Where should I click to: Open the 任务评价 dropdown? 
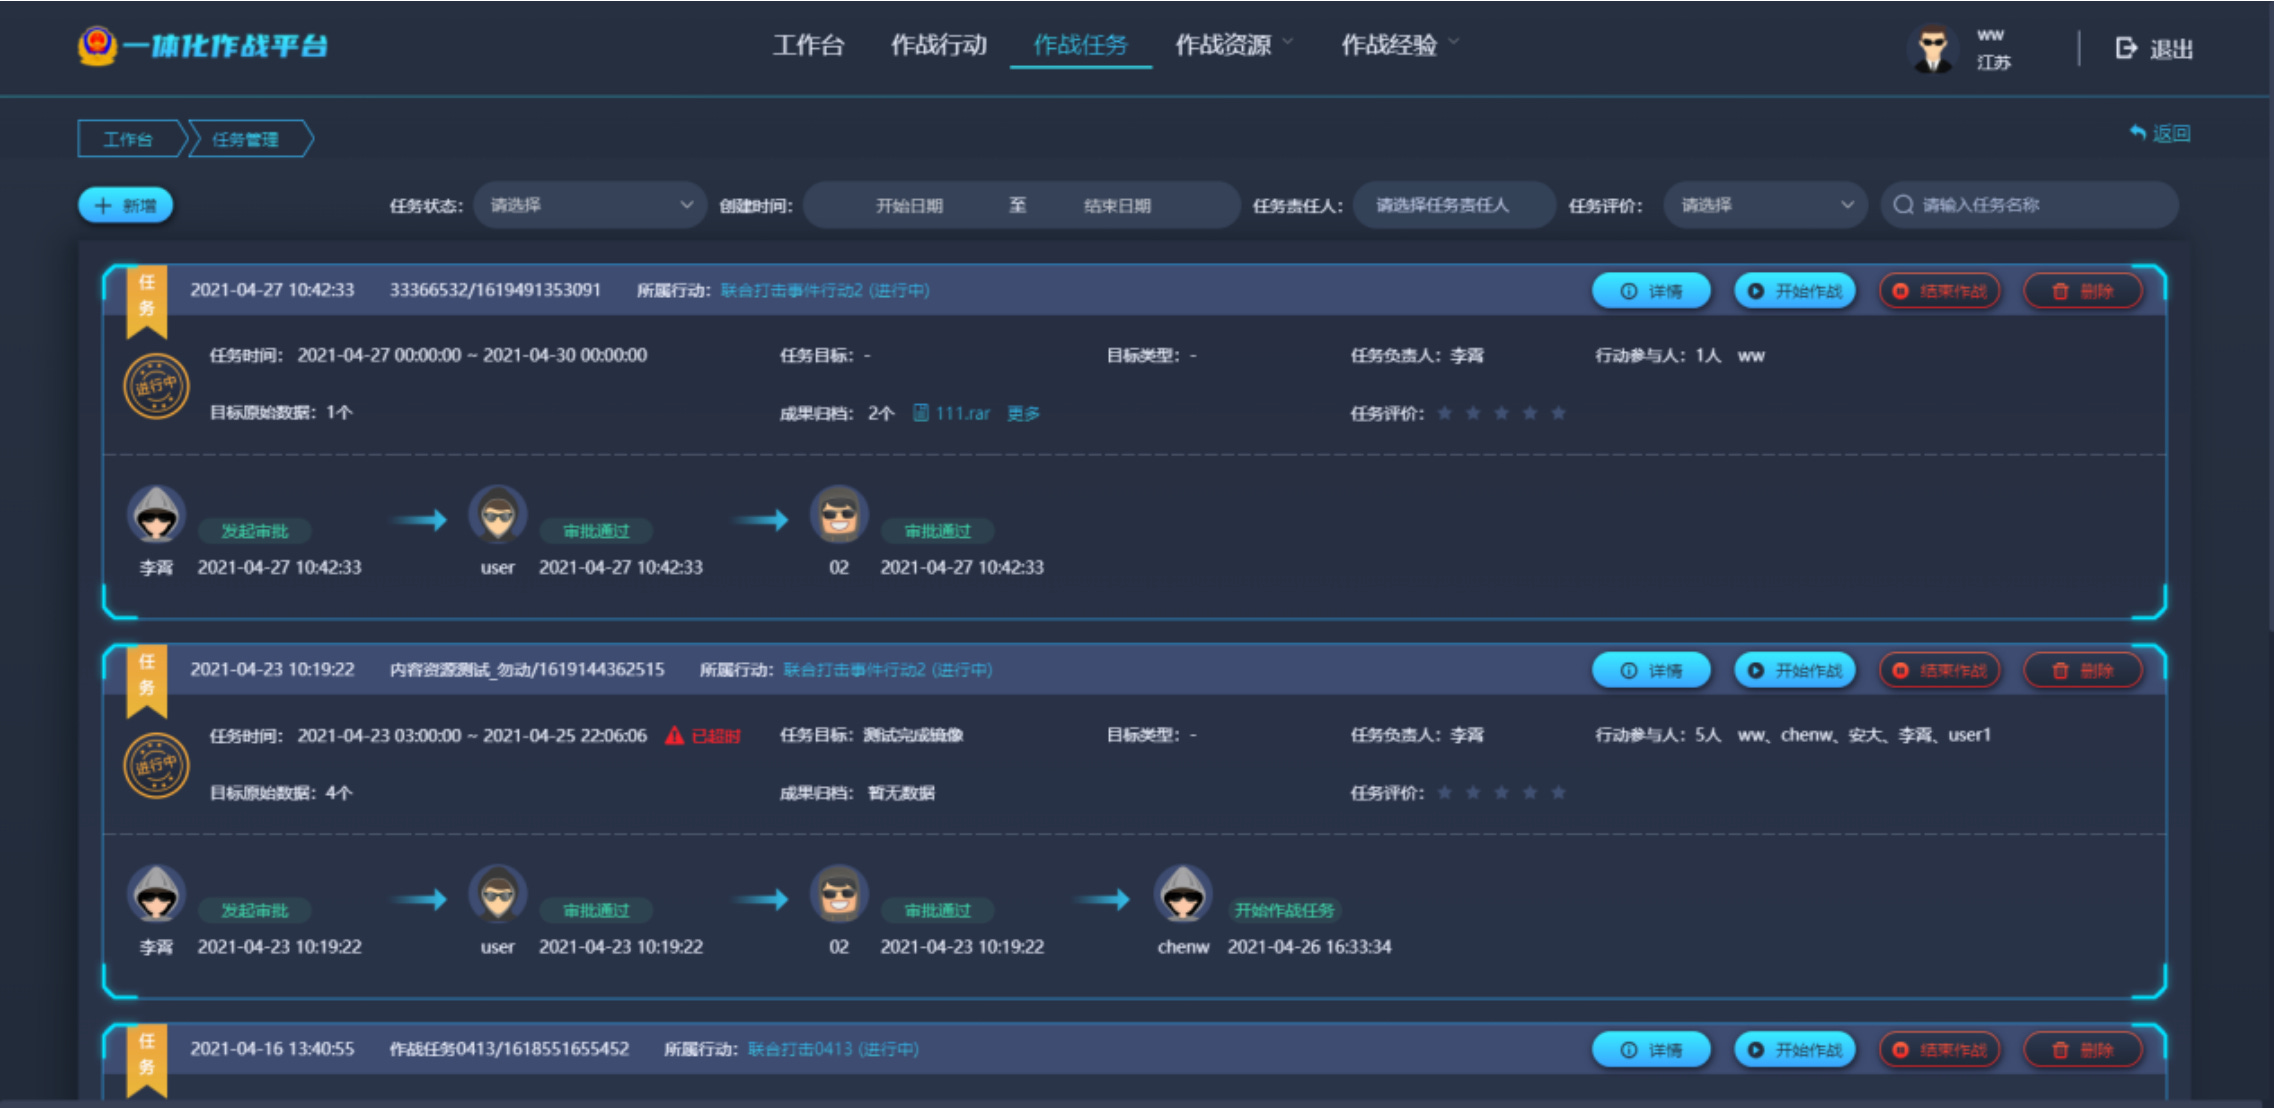point(1765,205)
